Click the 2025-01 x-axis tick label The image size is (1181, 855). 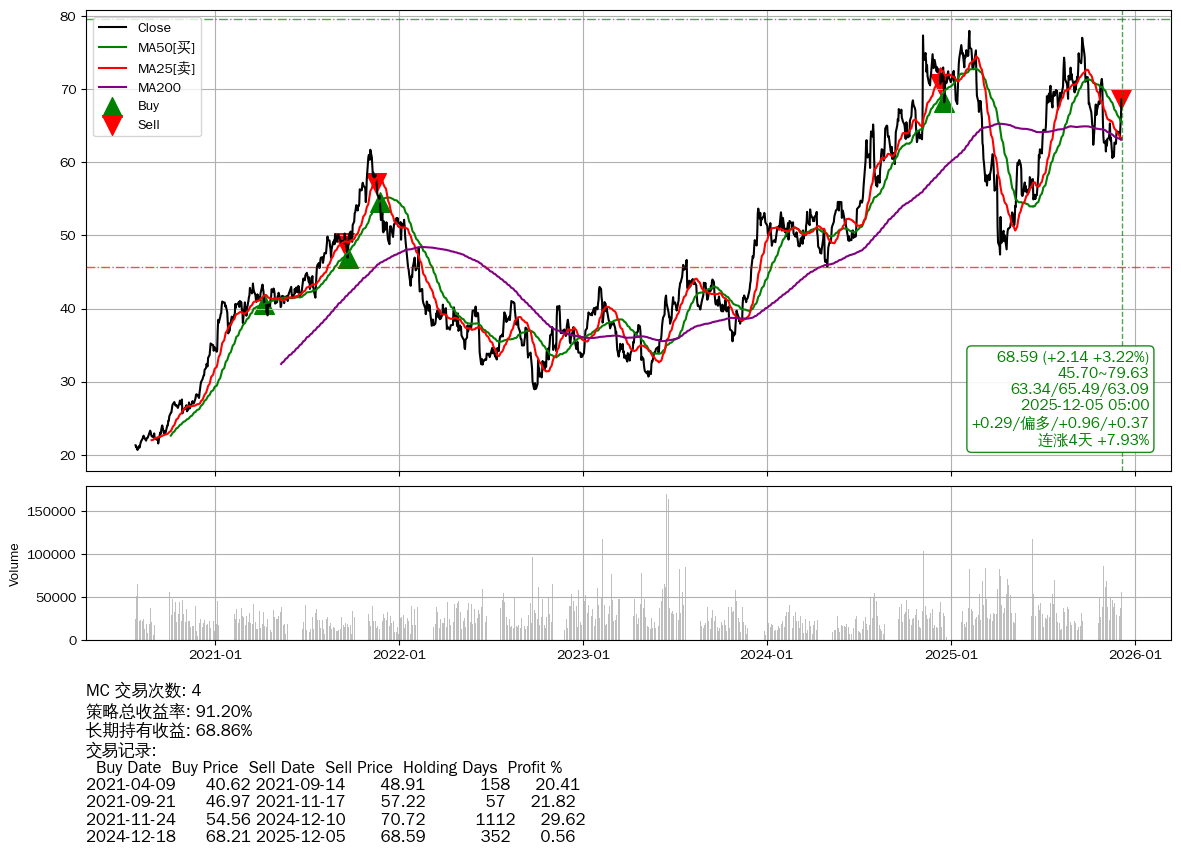coord(951,656)
